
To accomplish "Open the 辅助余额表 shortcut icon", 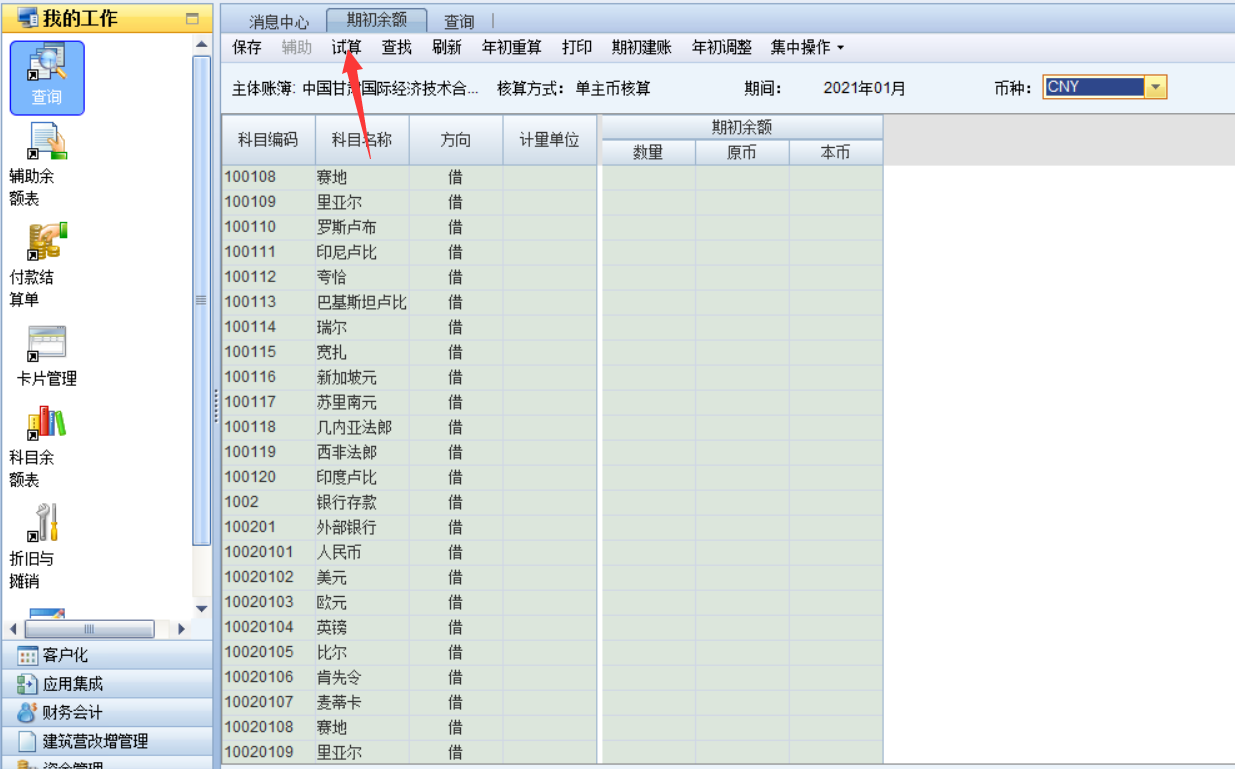I will tap(46, 143).
